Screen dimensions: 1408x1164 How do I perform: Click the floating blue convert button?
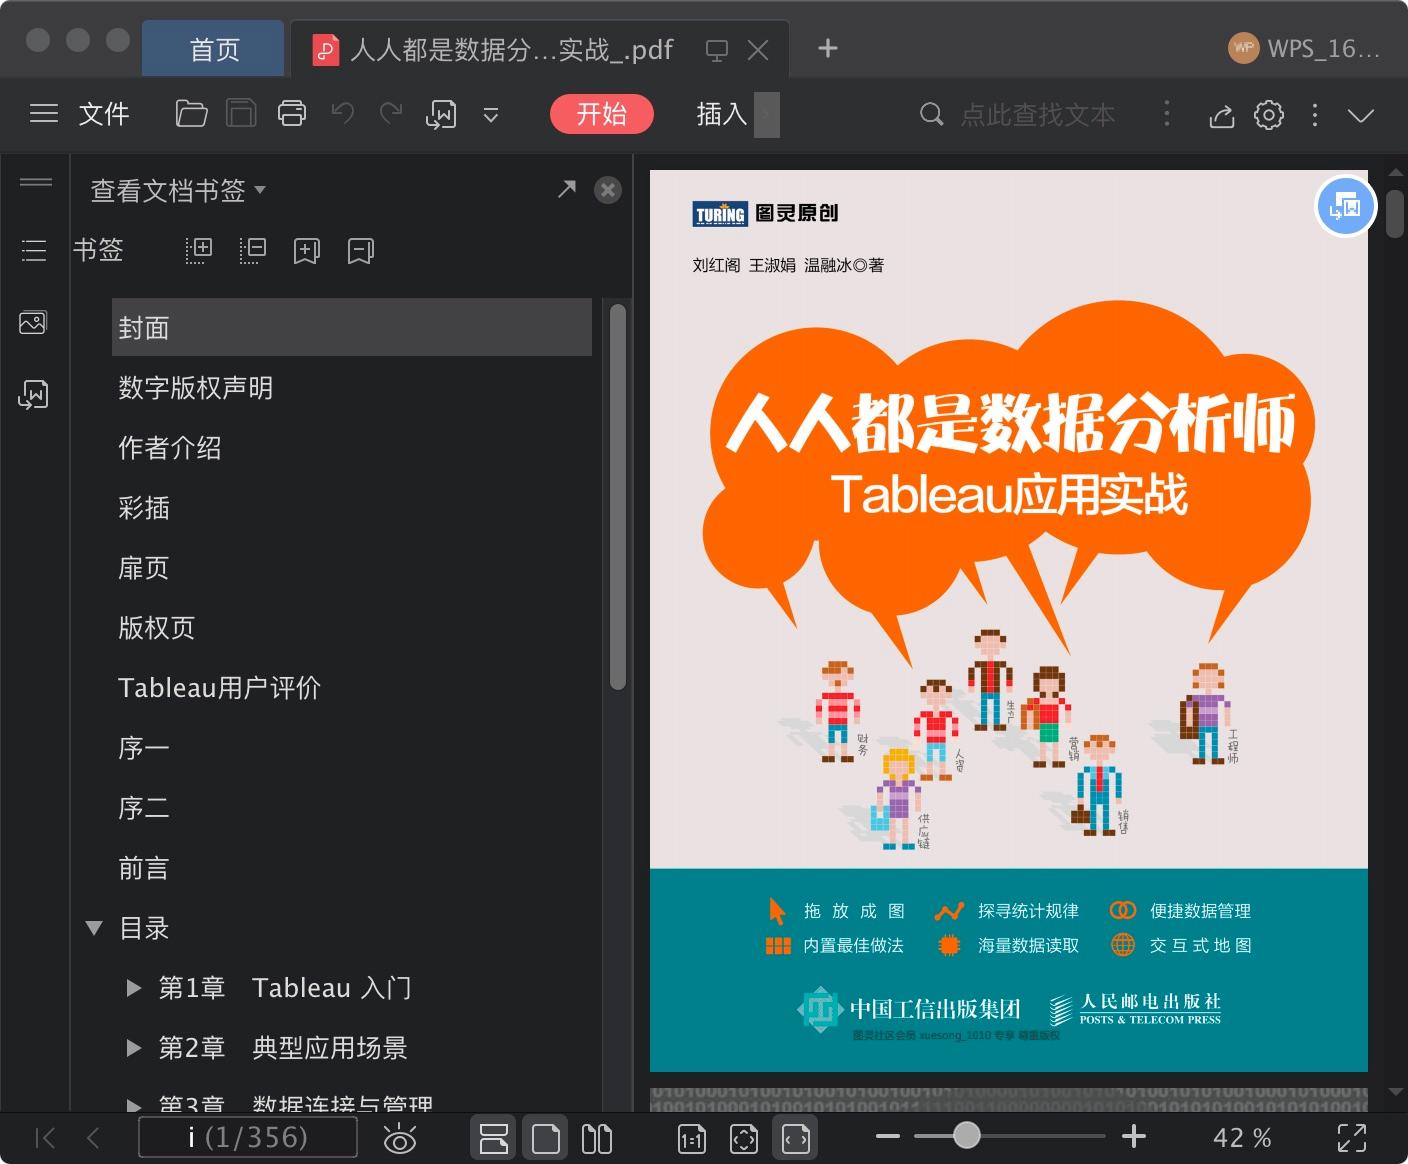tap(1346, 207)
